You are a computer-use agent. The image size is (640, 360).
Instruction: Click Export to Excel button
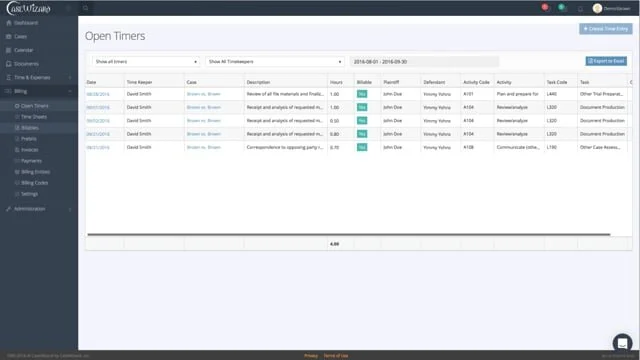click(606, 61)
